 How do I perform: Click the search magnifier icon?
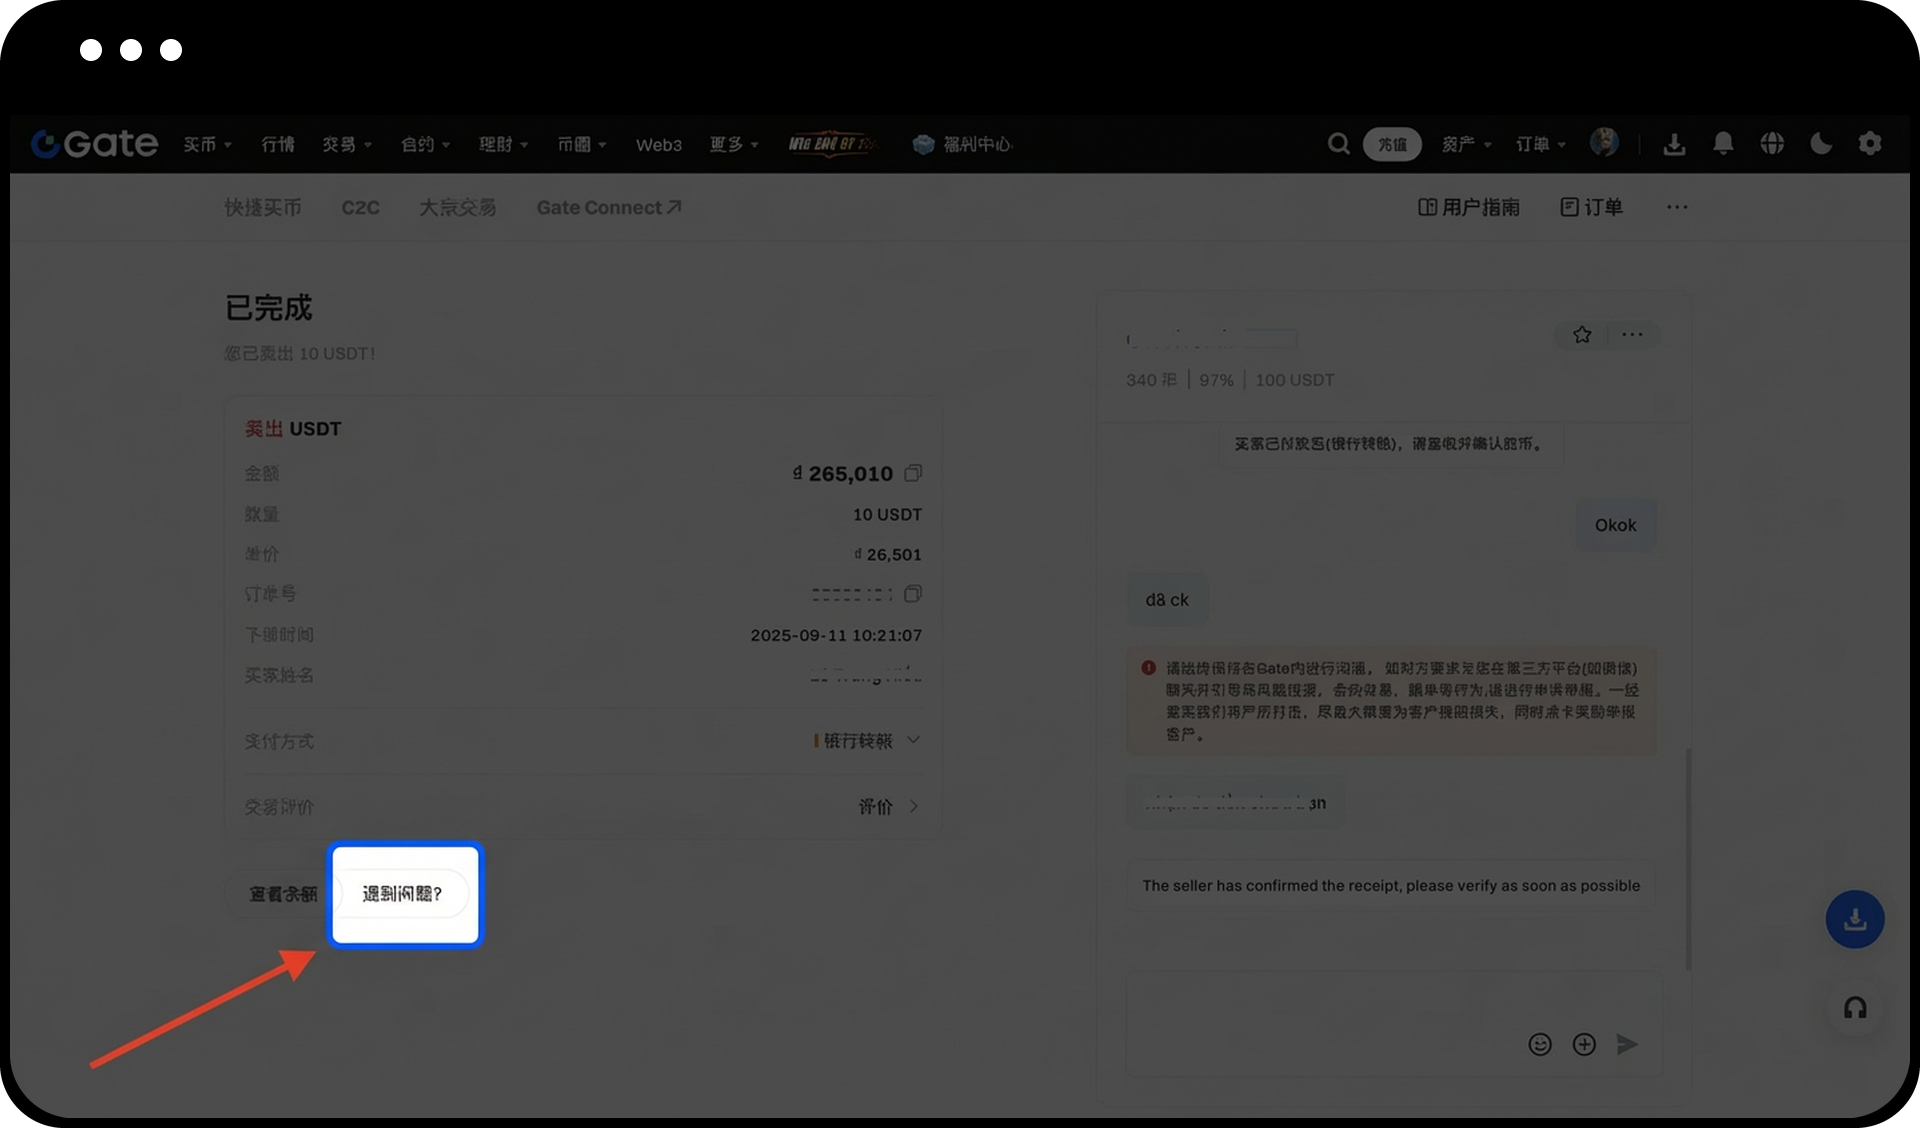pos(1338,144)
